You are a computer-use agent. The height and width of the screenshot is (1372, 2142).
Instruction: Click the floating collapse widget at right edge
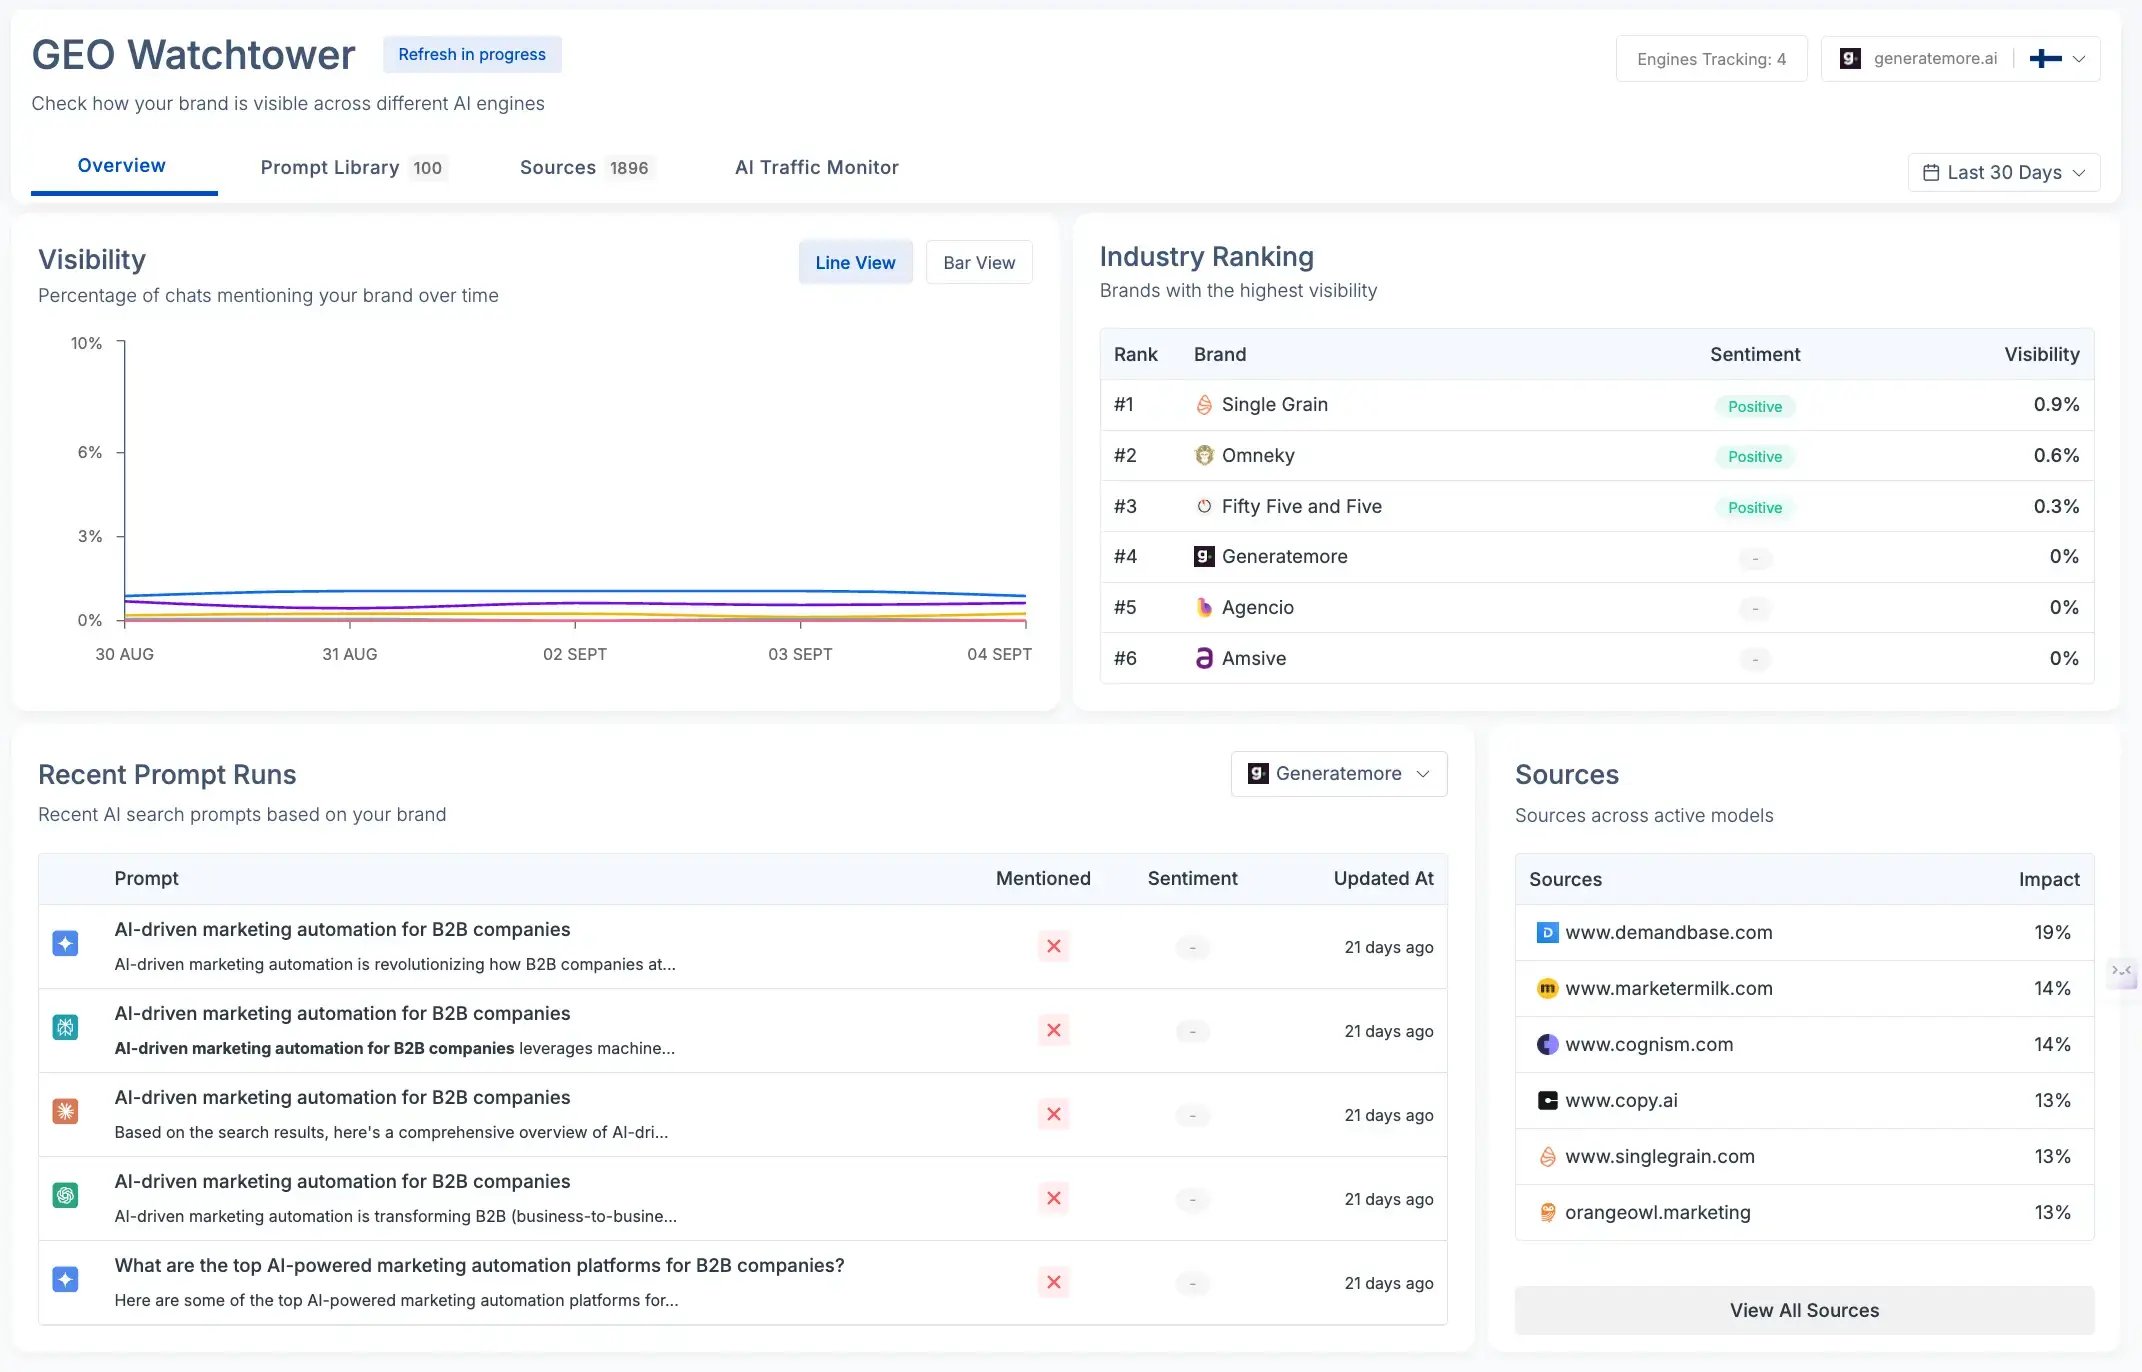pos(2121,971)
